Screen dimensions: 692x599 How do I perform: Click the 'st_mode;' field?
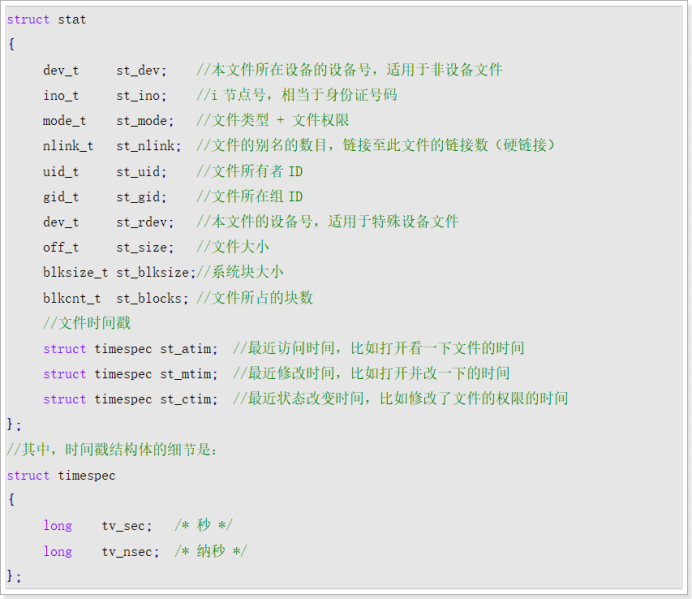click(x=145, y=121)
